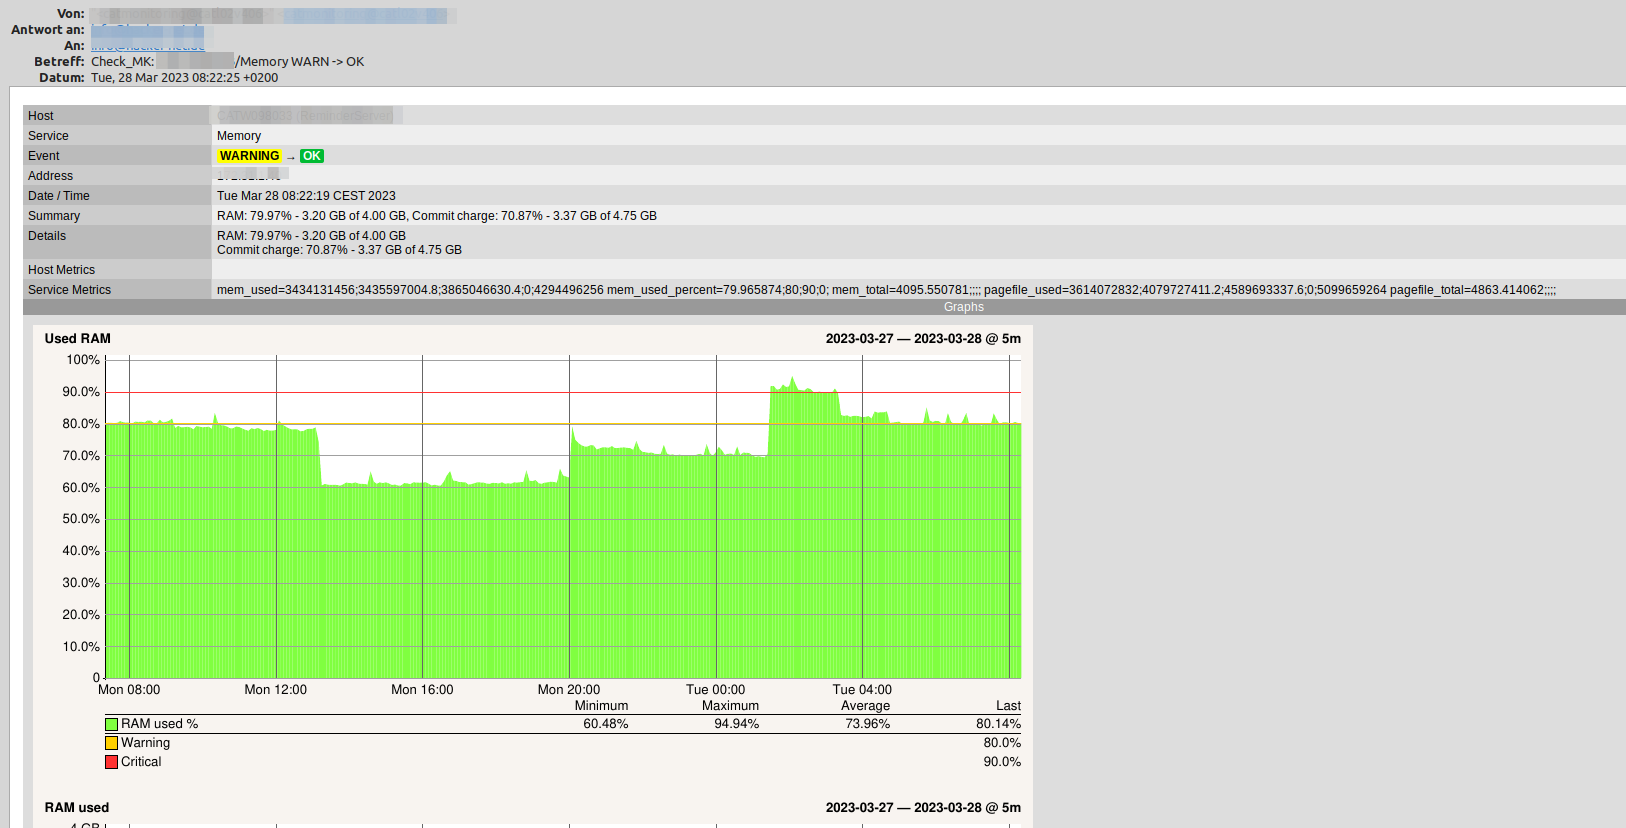Viewport: 1626px width, 828px height.
Task: Click the blurred Host name value
Action: click(307, 116)
